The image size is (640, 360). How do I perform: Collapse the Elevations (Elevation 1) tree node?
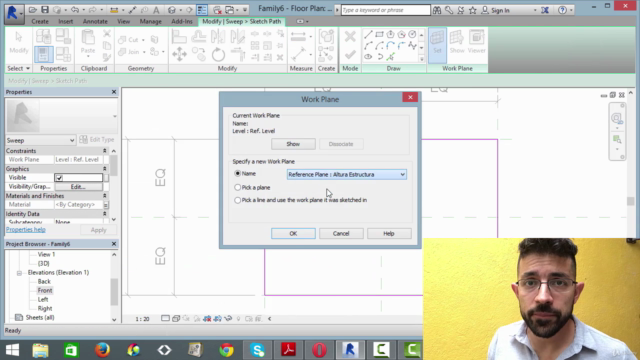click(x=19, y=273)
